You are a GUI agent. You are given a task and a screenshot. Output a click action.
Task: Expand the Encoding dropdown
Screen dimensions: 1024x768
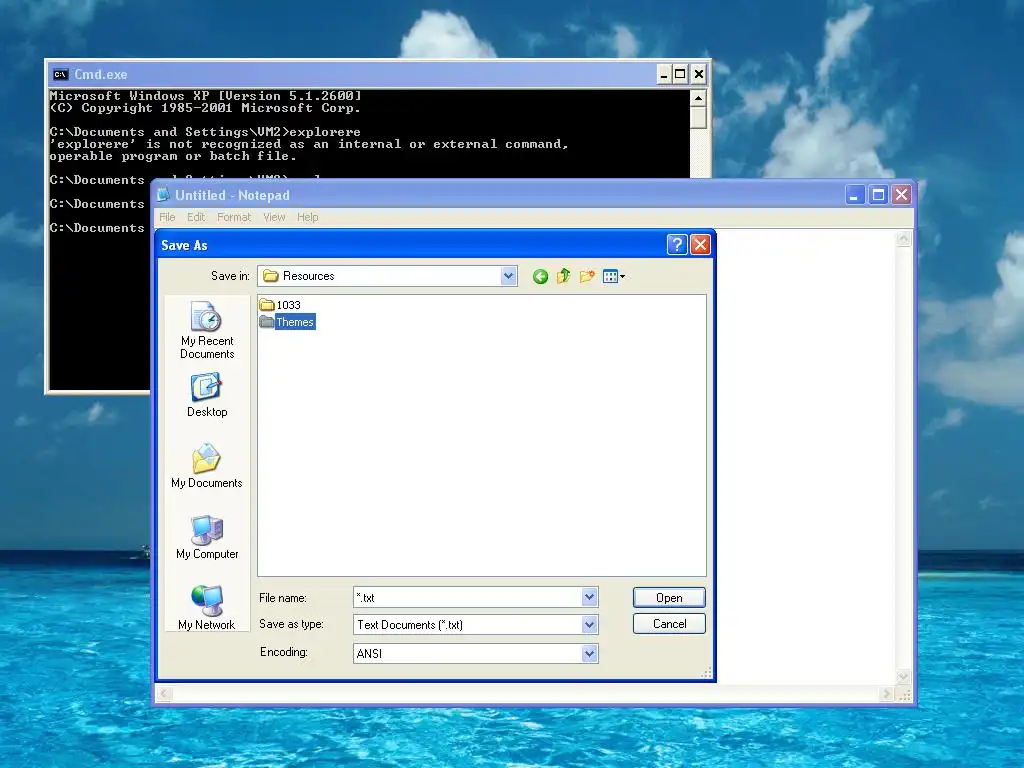(589, 653)
